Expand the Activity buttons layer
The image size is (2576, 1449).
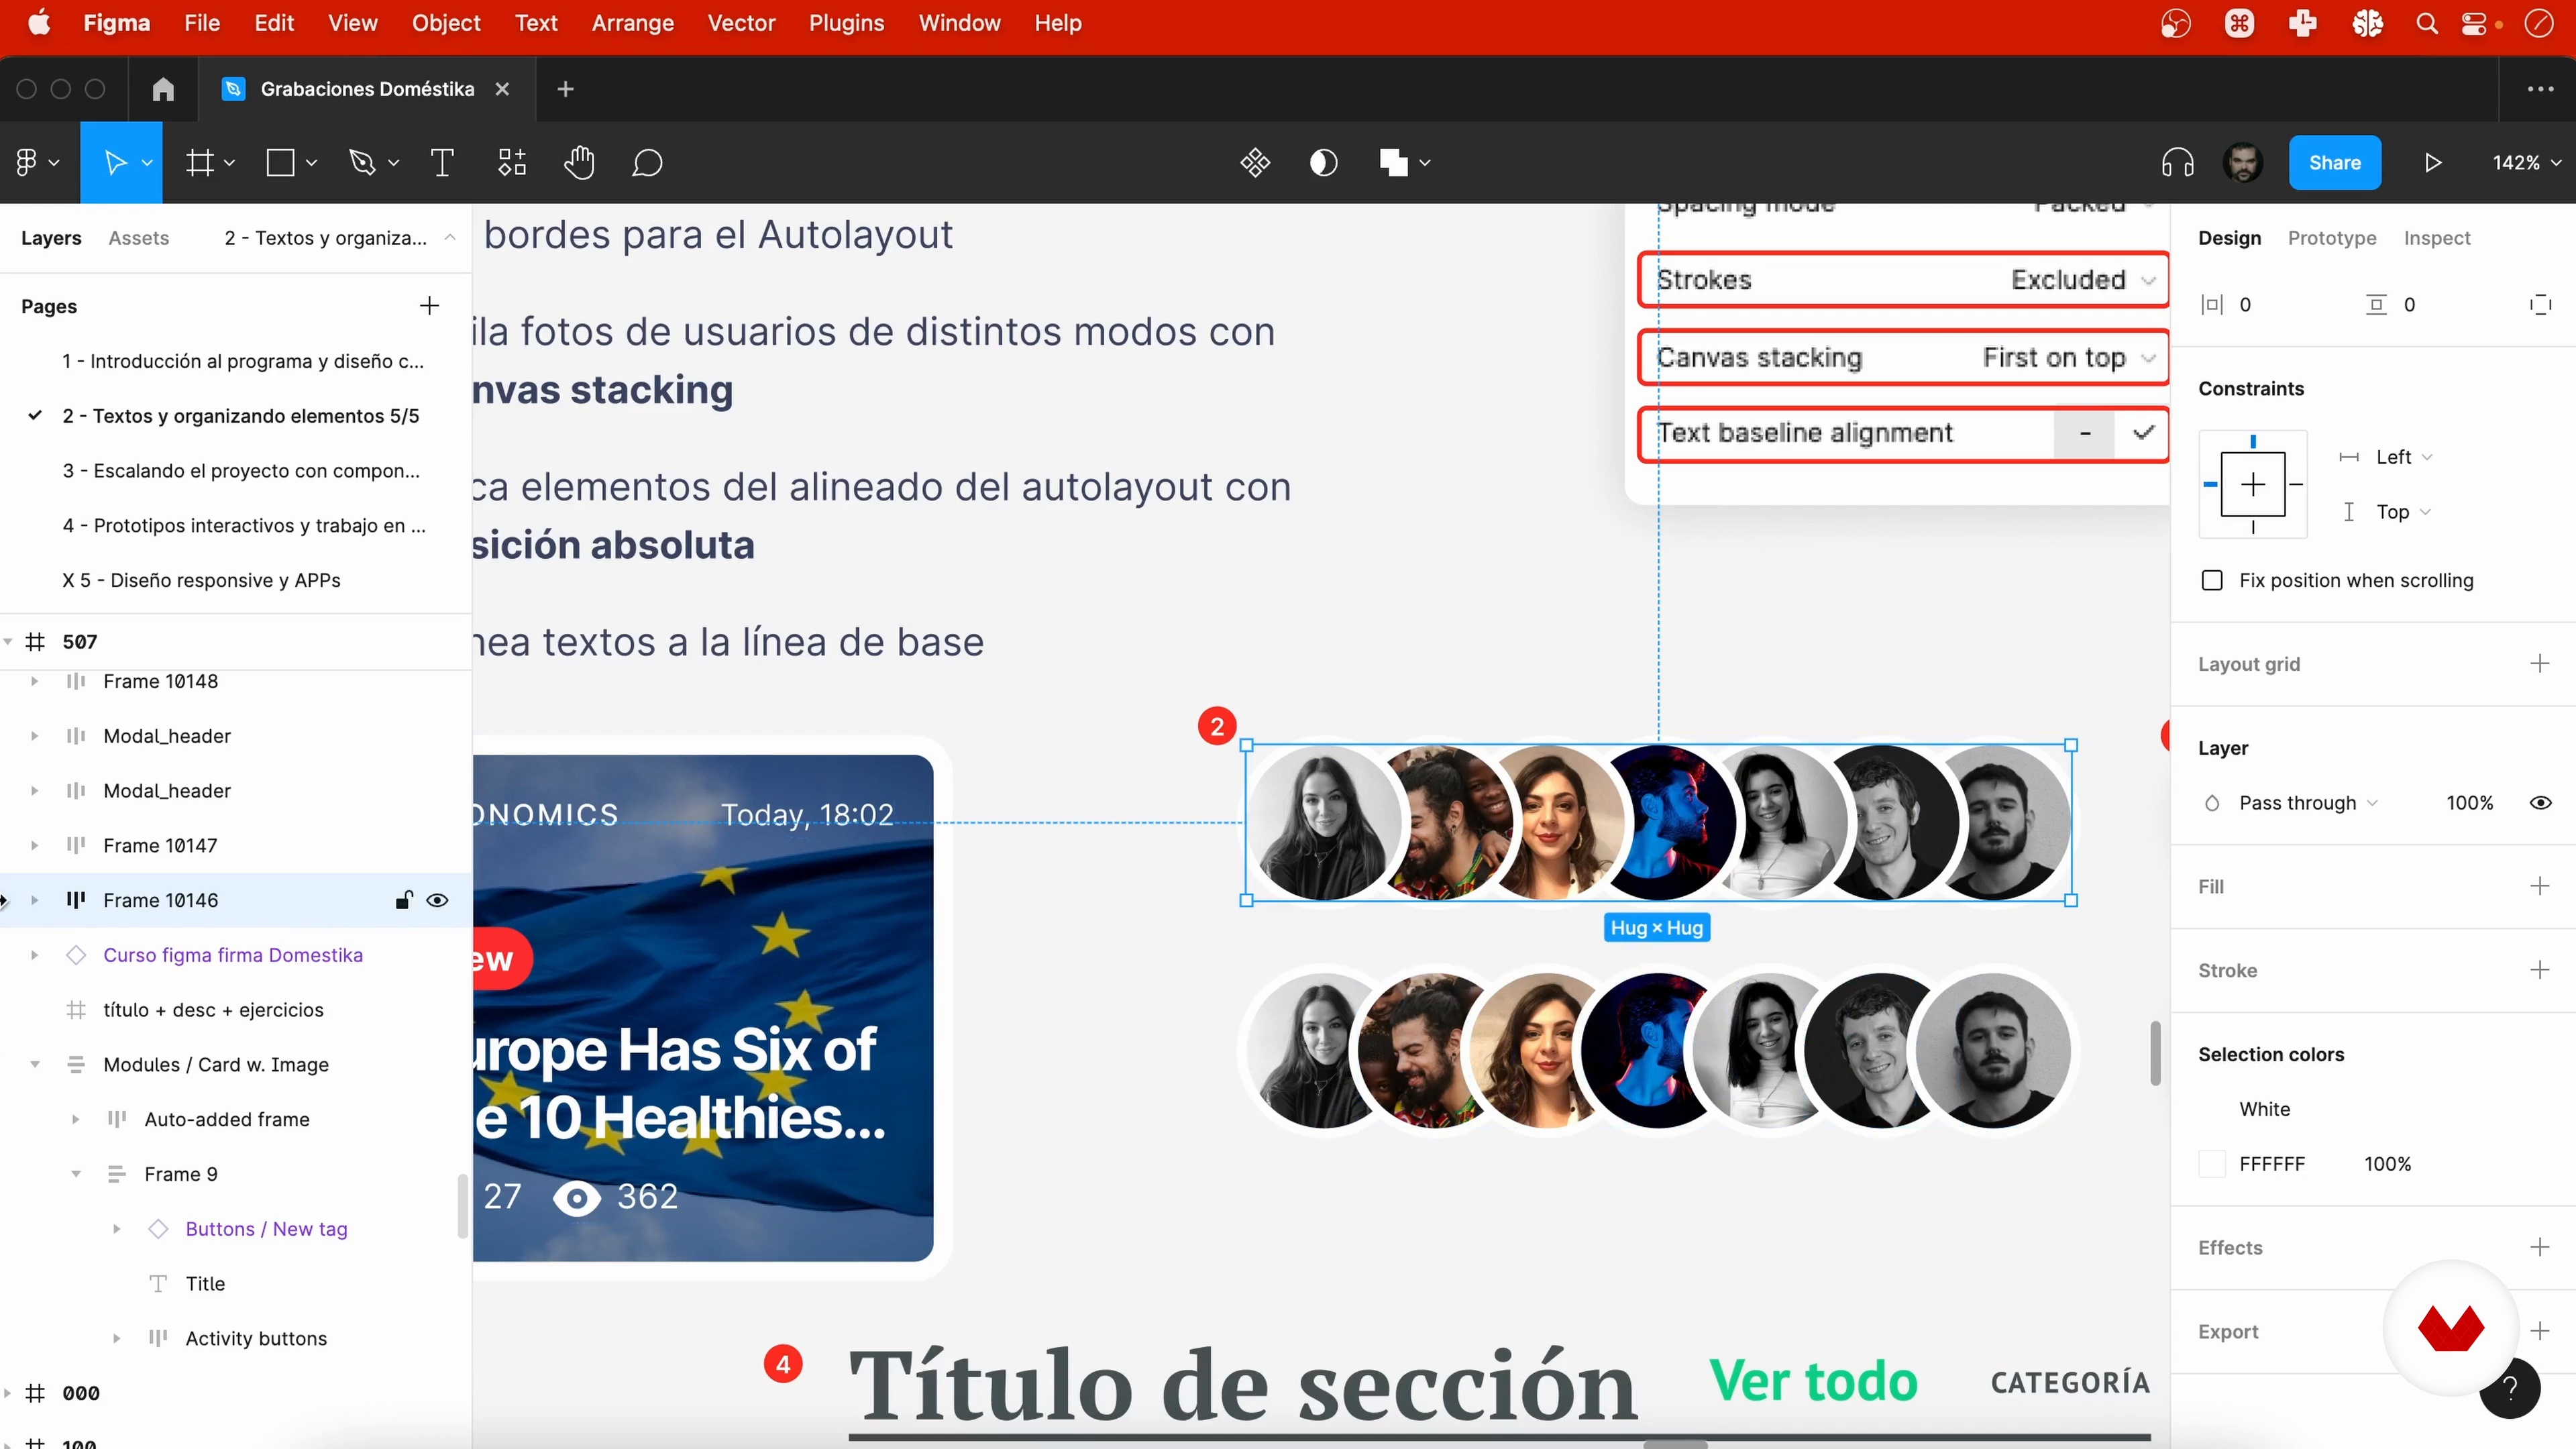tap(116, 1338)
